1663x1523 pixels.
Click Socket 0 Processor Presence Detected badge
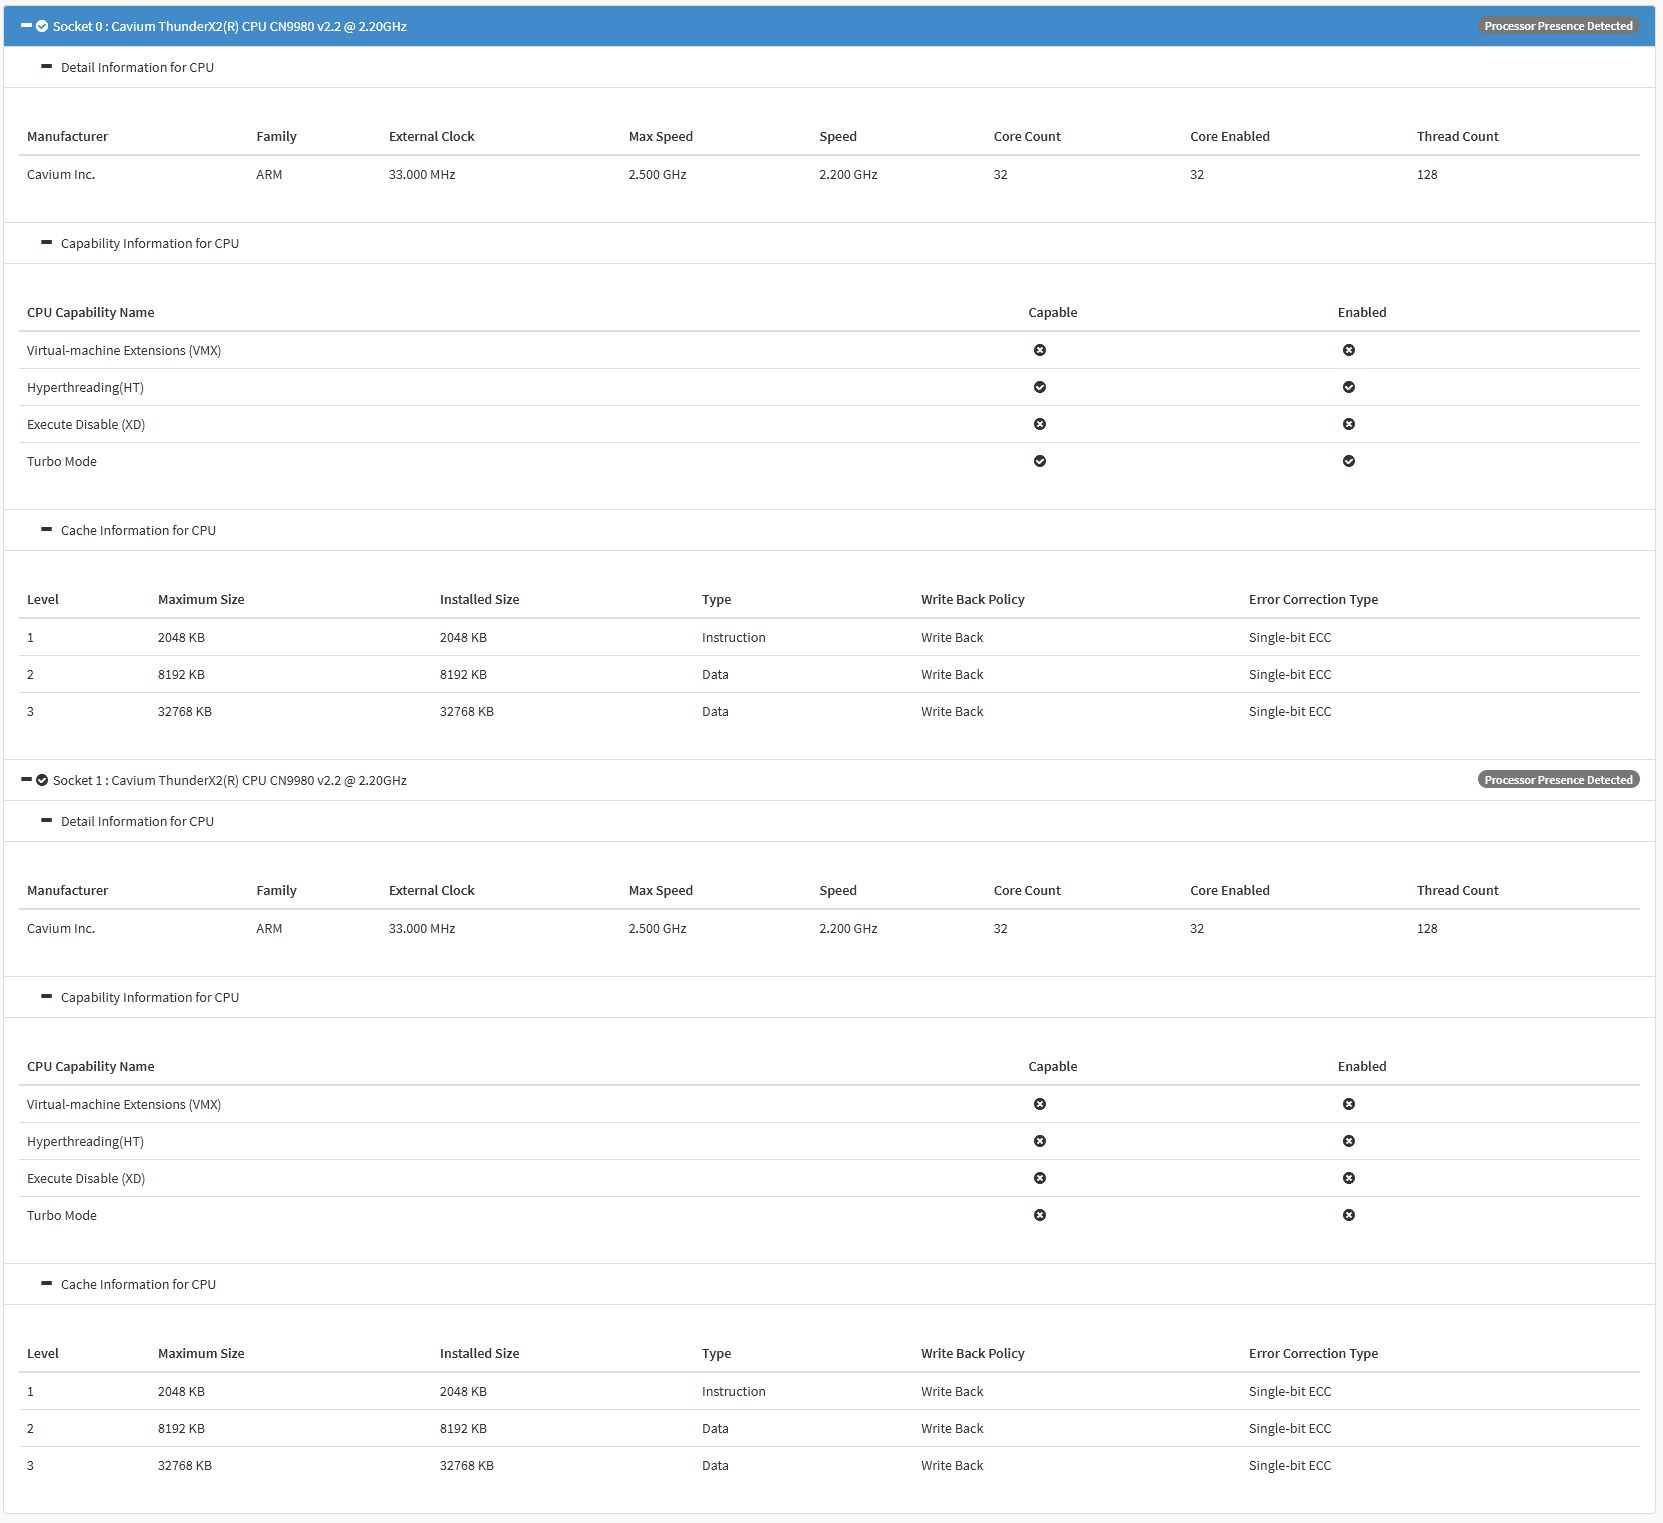coord(1558,26)
